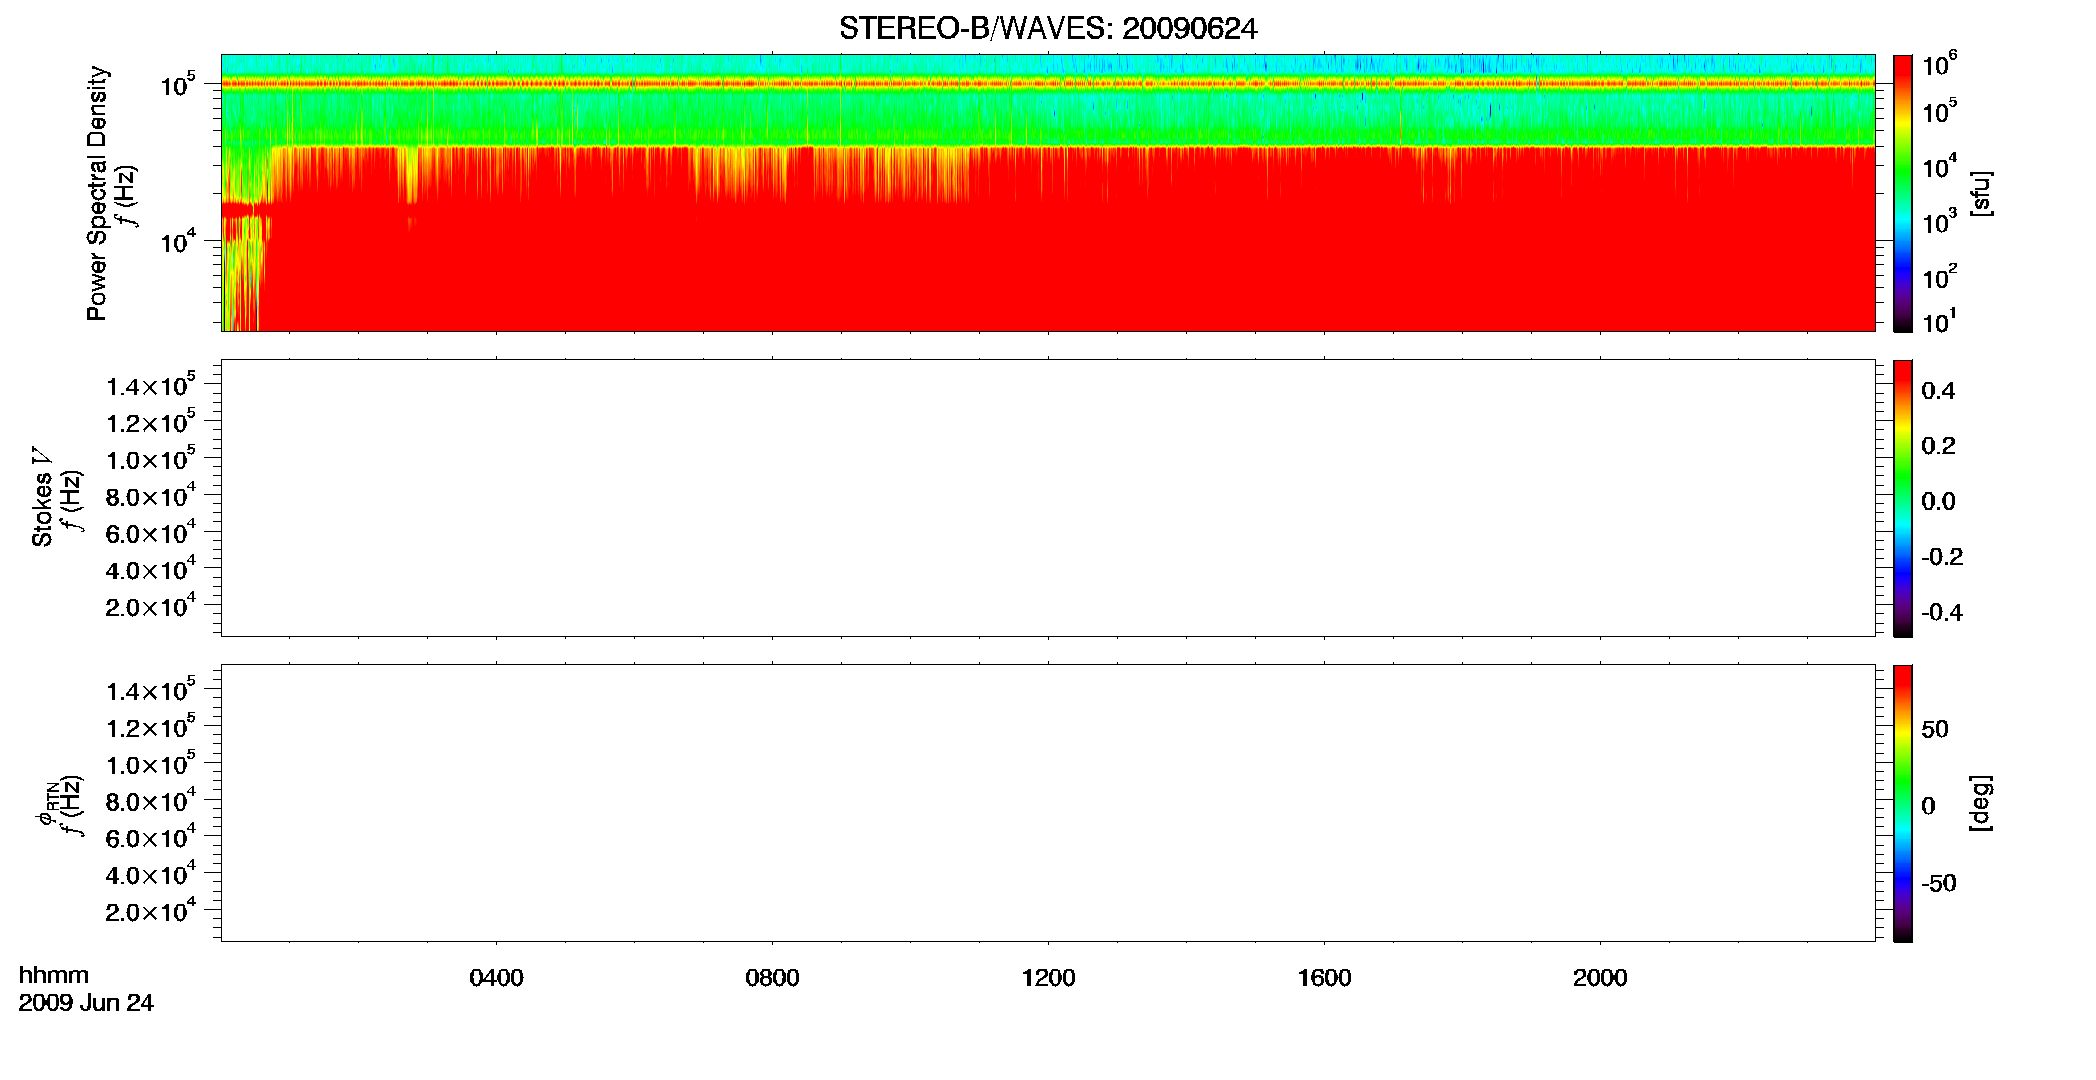Click the power spectral density color bar
2096x1080 pixels.
(1902, 193)
